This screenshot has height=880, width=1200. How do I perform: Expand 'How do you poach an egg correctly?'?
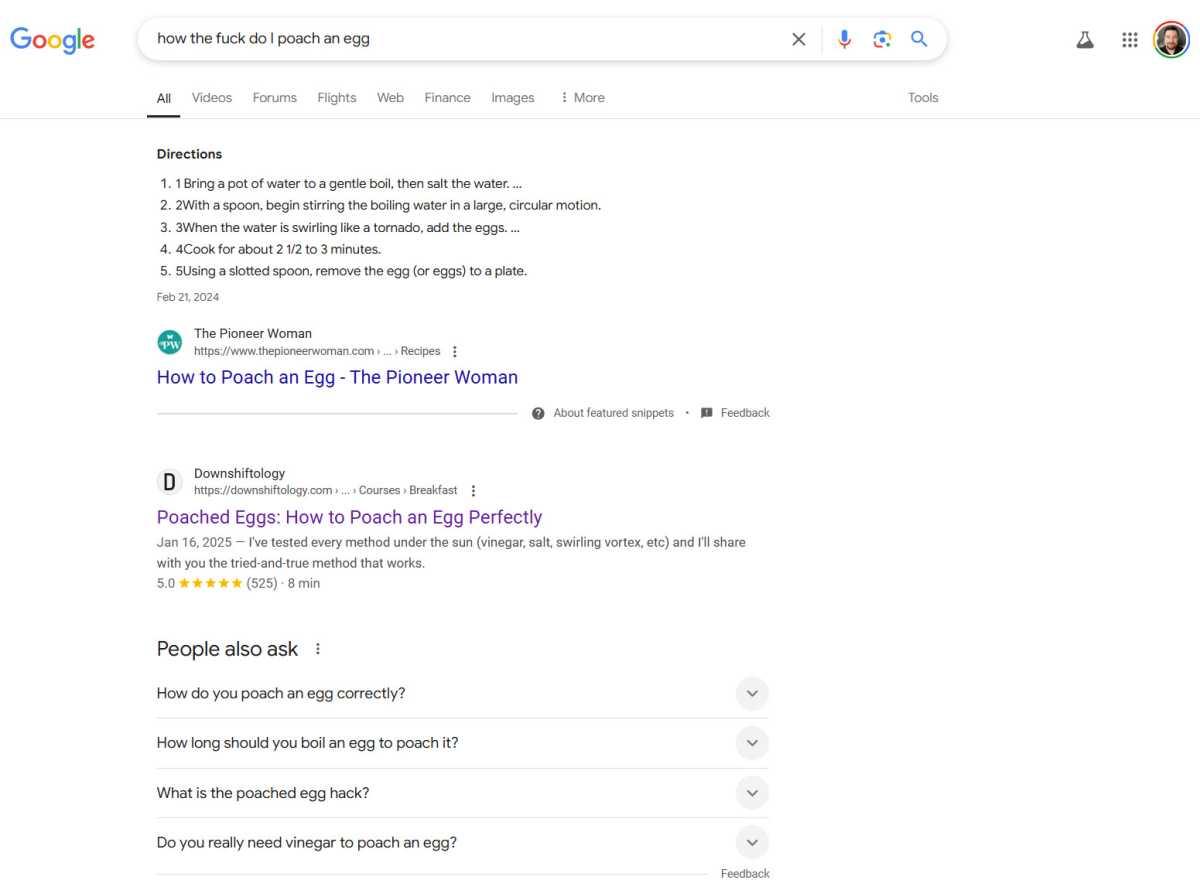point(752,693)
